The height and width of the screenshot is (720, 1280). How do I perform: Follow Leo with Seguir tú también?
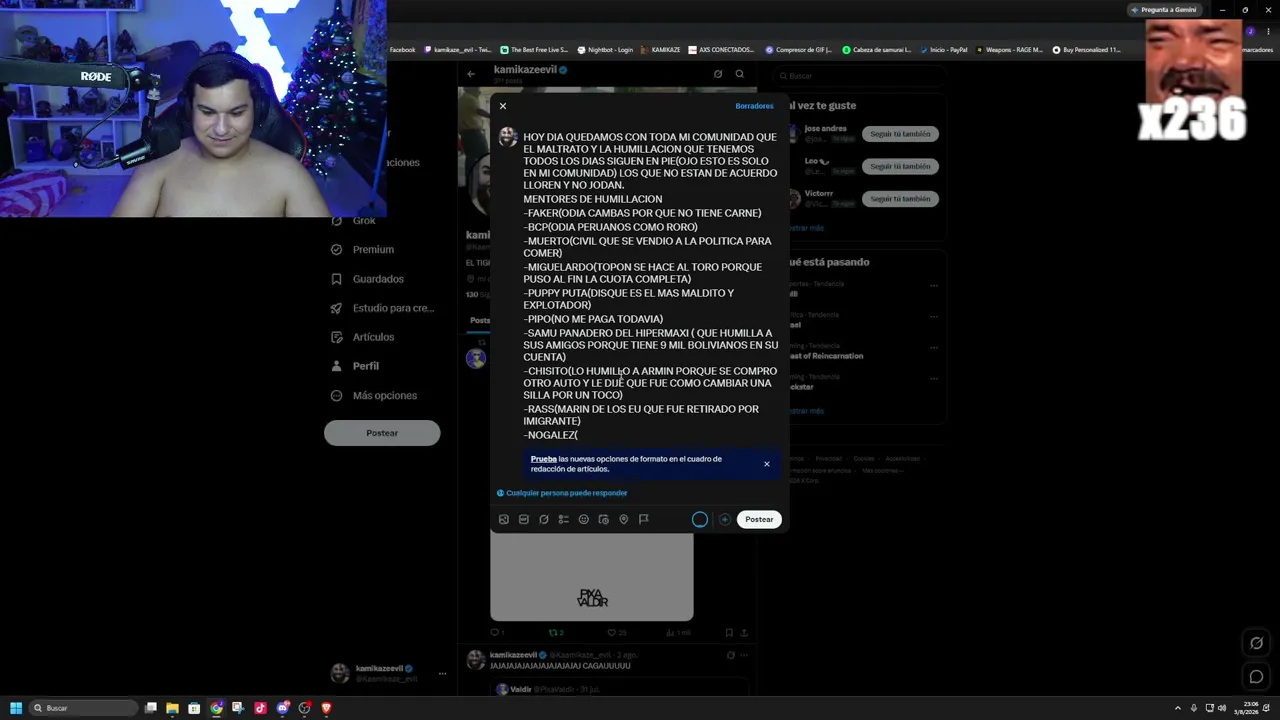coord(900,166)
